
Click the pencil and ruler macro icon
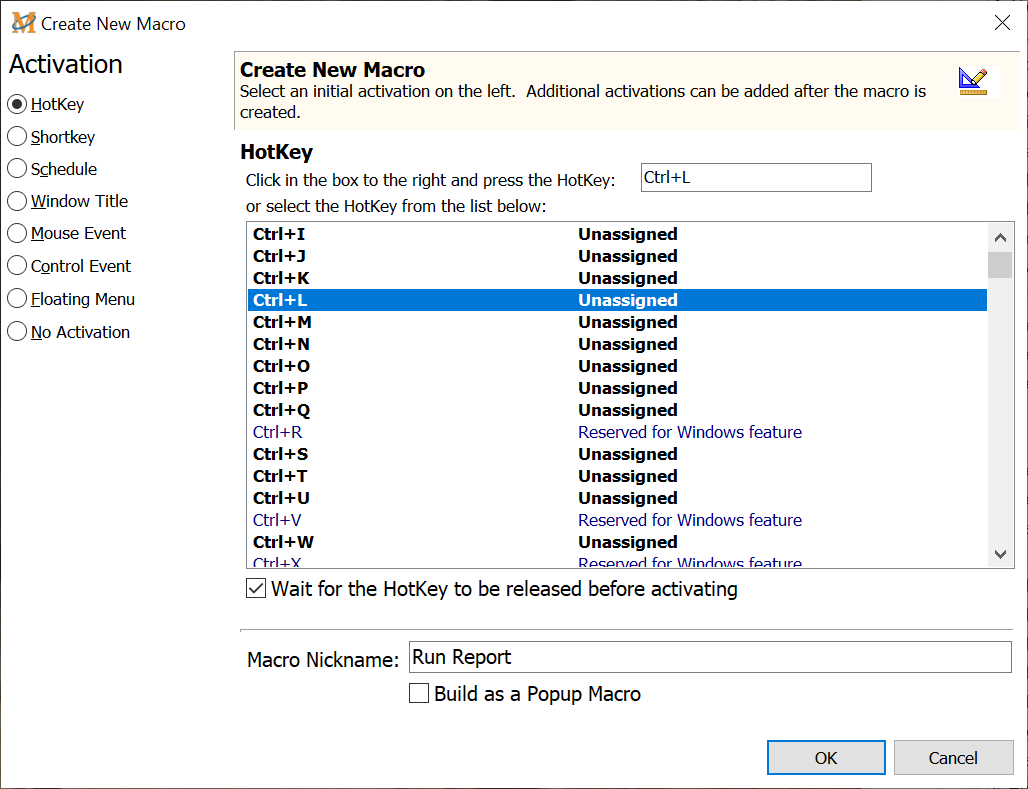972,81
